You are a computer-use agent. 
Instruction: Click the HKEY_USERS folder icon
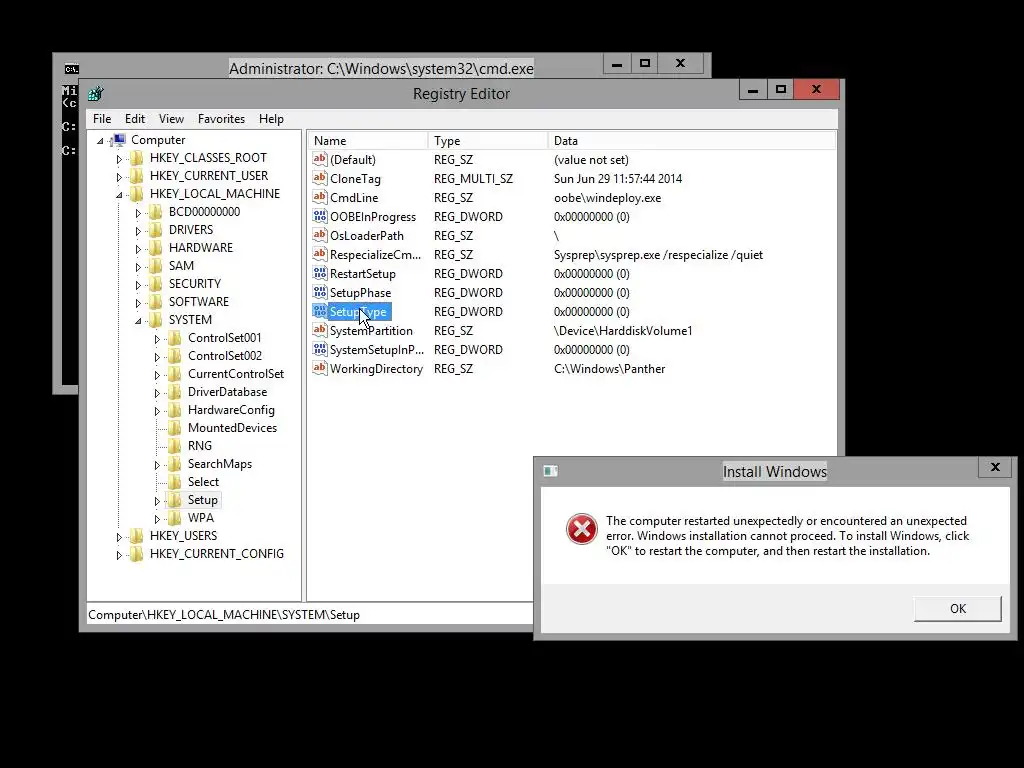137,536
